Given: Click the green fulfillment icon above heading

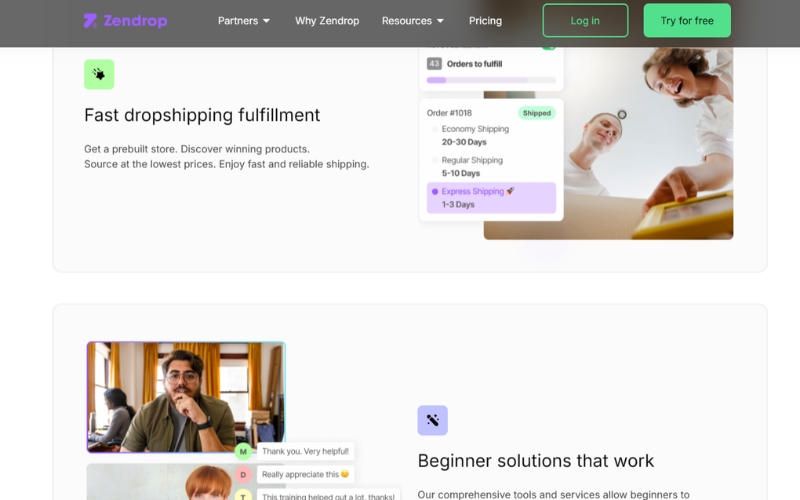Looking at the screenshot, I should (x=99, y=74).
